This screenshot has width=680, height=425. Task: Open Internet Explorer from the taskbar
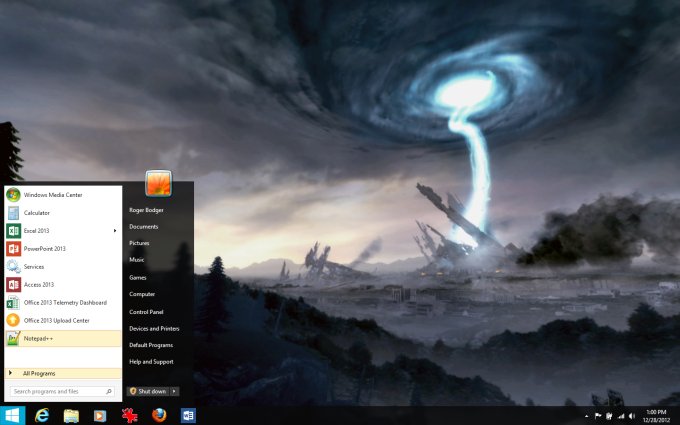tap(42, 415)
